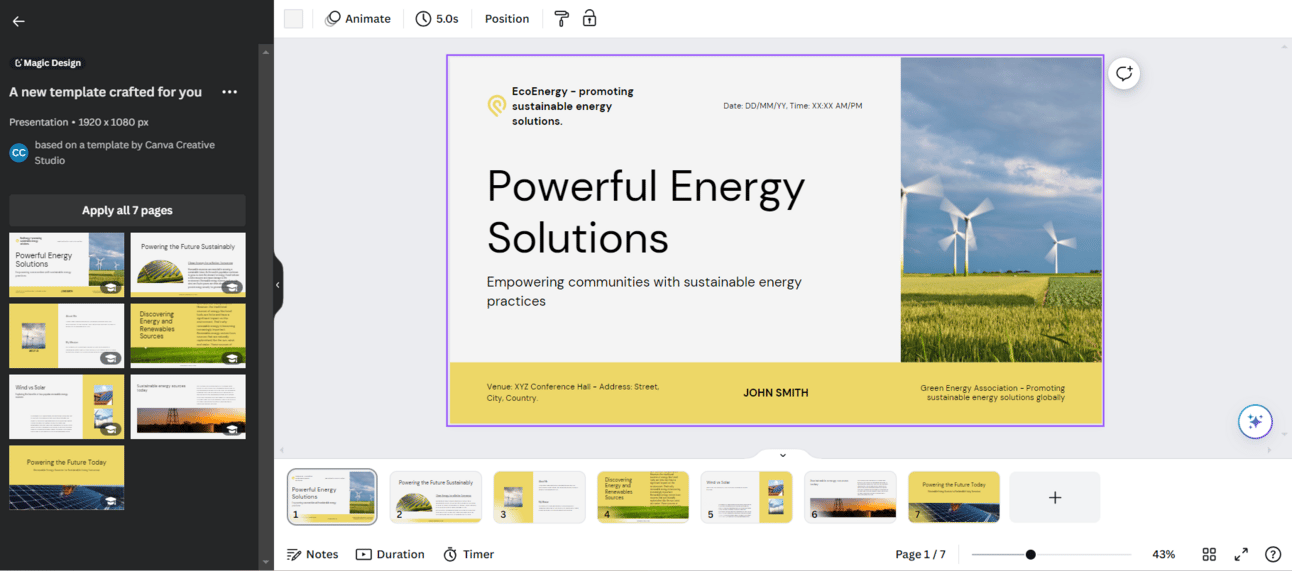Screen dimensions: 1292x571
Task: Select Powerful Energy Solutions template thumbnail in panel
Action: point(67,265)
